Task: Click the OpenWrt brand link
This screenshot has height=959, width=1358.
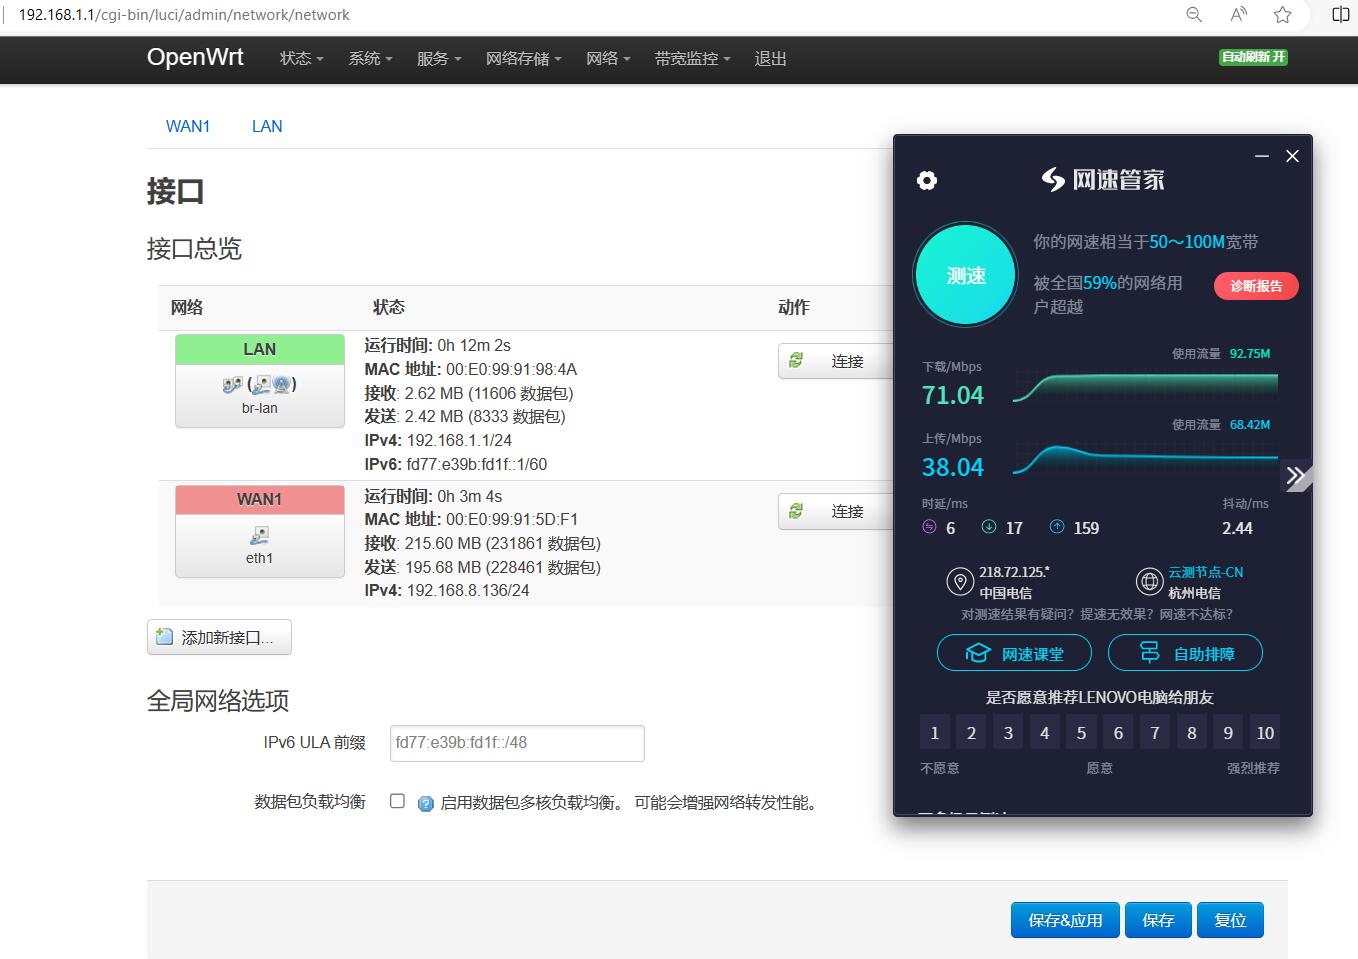Action: (195, 57)
